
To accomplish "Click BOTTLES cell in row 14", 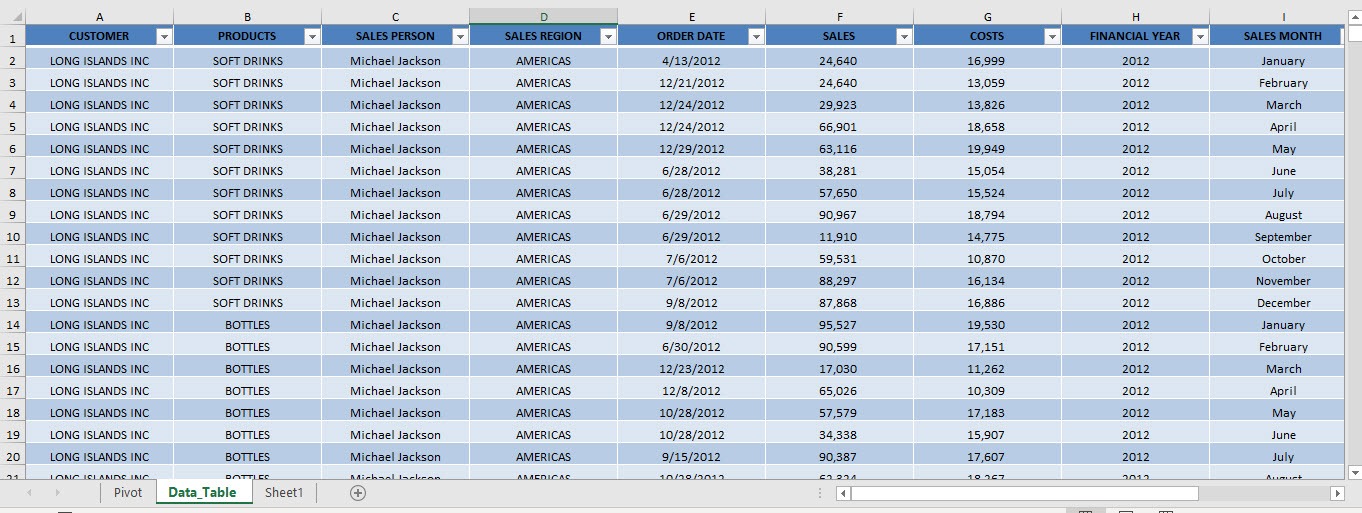I will 248,325.
